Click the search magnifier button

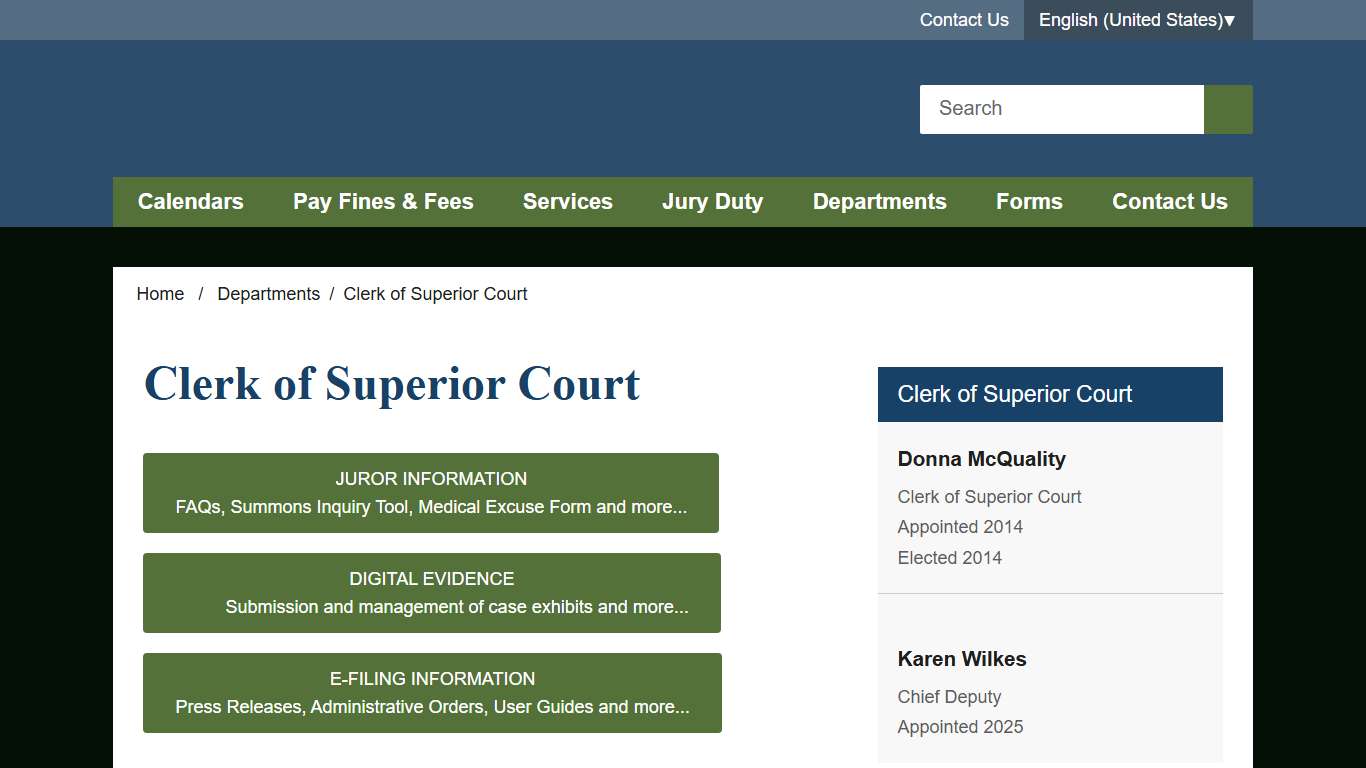(x=1227, y=109)
